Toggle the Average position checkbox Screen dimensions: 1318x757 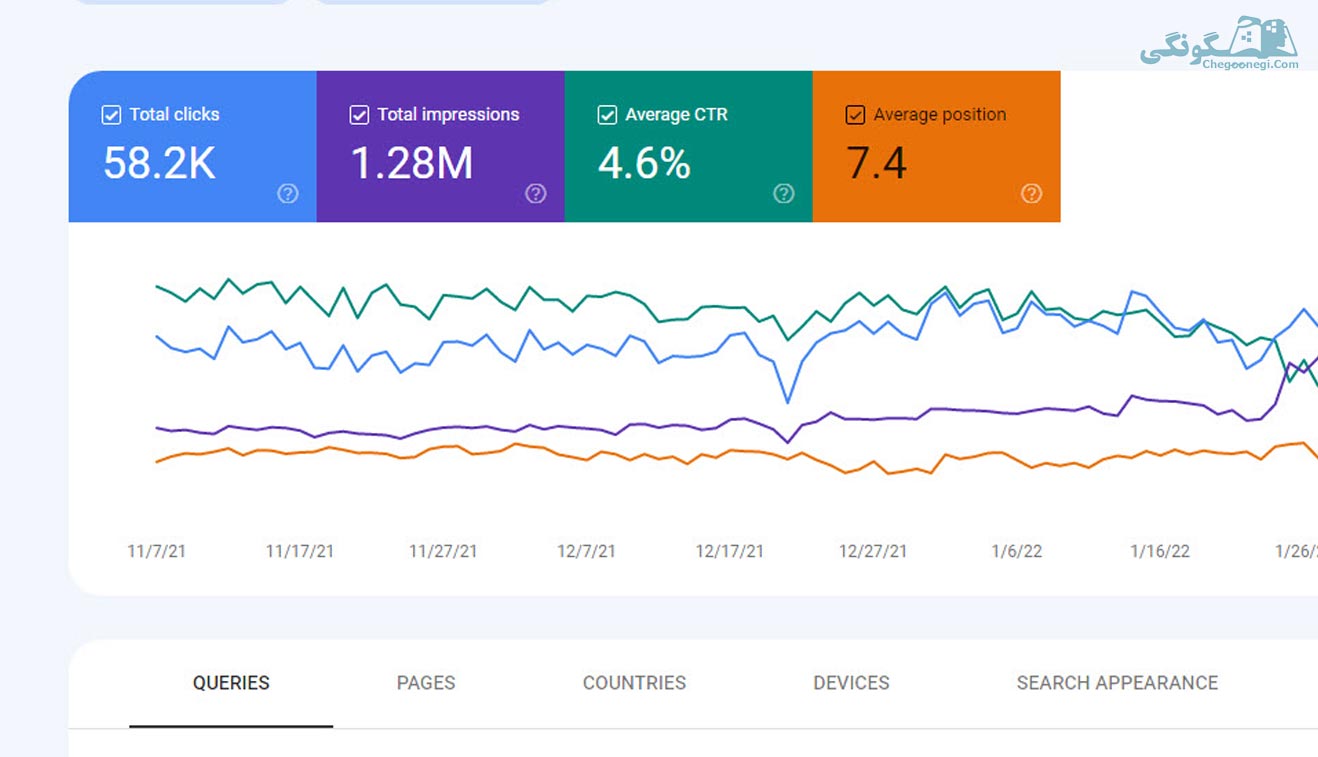(855, 115)
